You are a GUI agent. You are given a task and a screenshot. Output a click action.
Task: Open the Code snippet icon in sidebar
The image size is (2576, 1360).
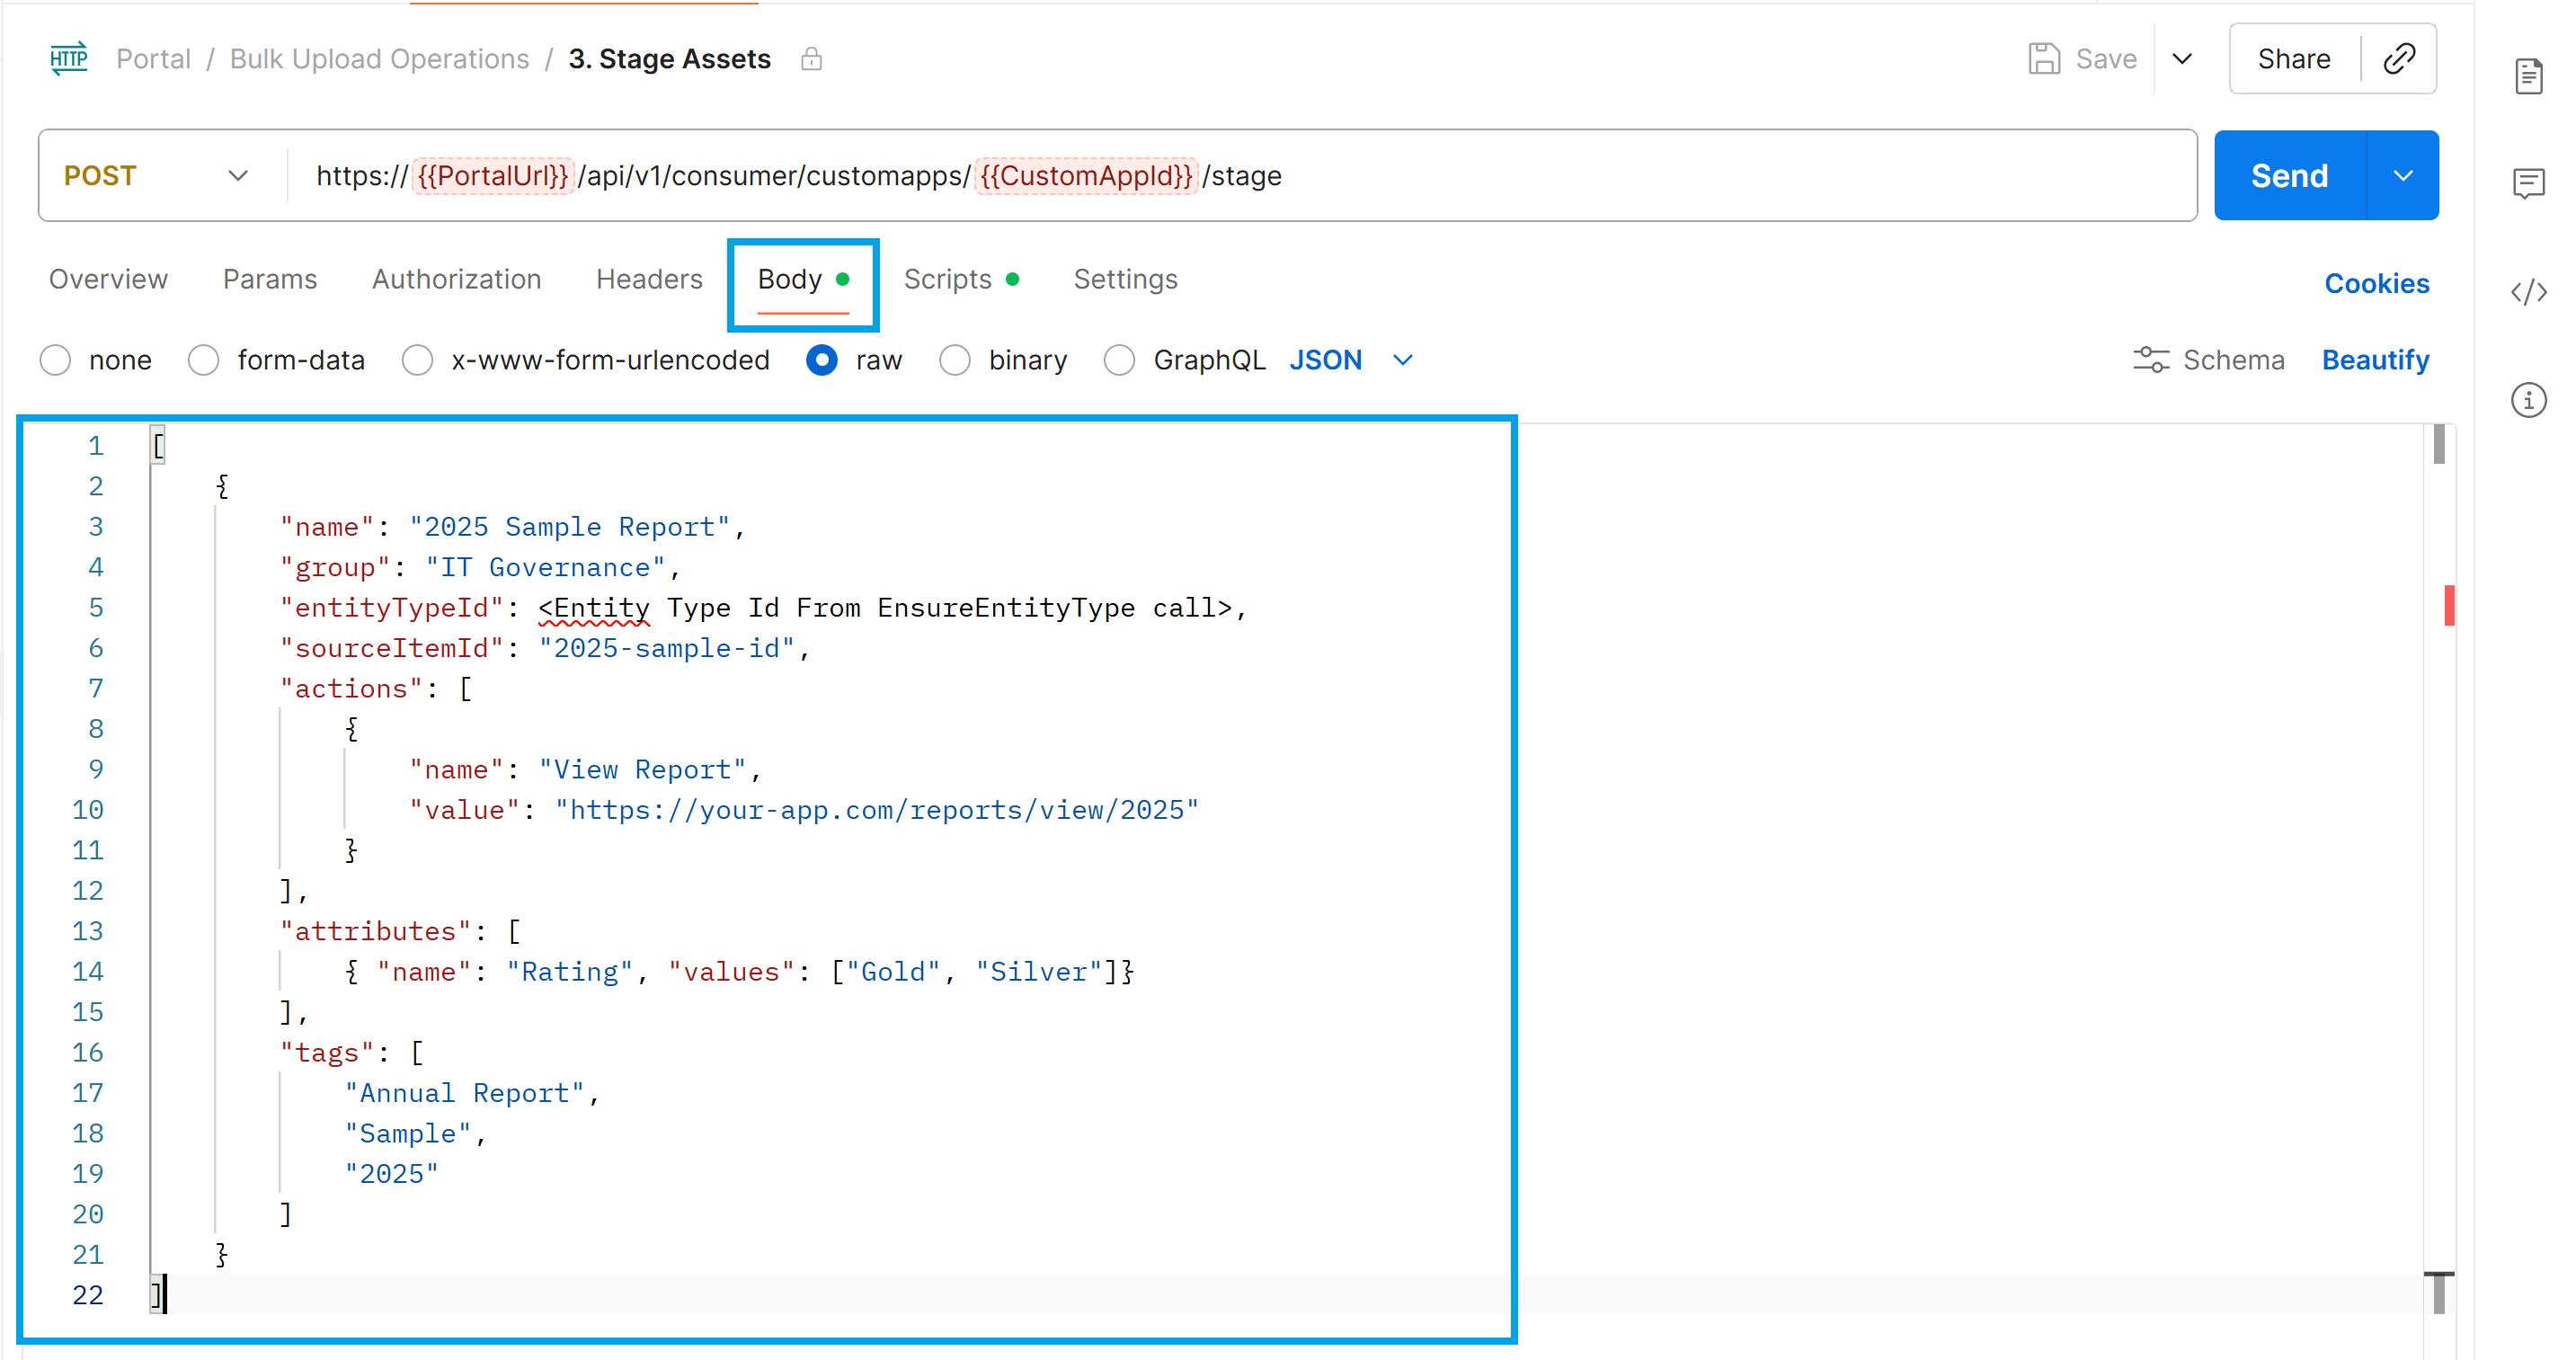pyautogui.click(x=2528, y=292)
